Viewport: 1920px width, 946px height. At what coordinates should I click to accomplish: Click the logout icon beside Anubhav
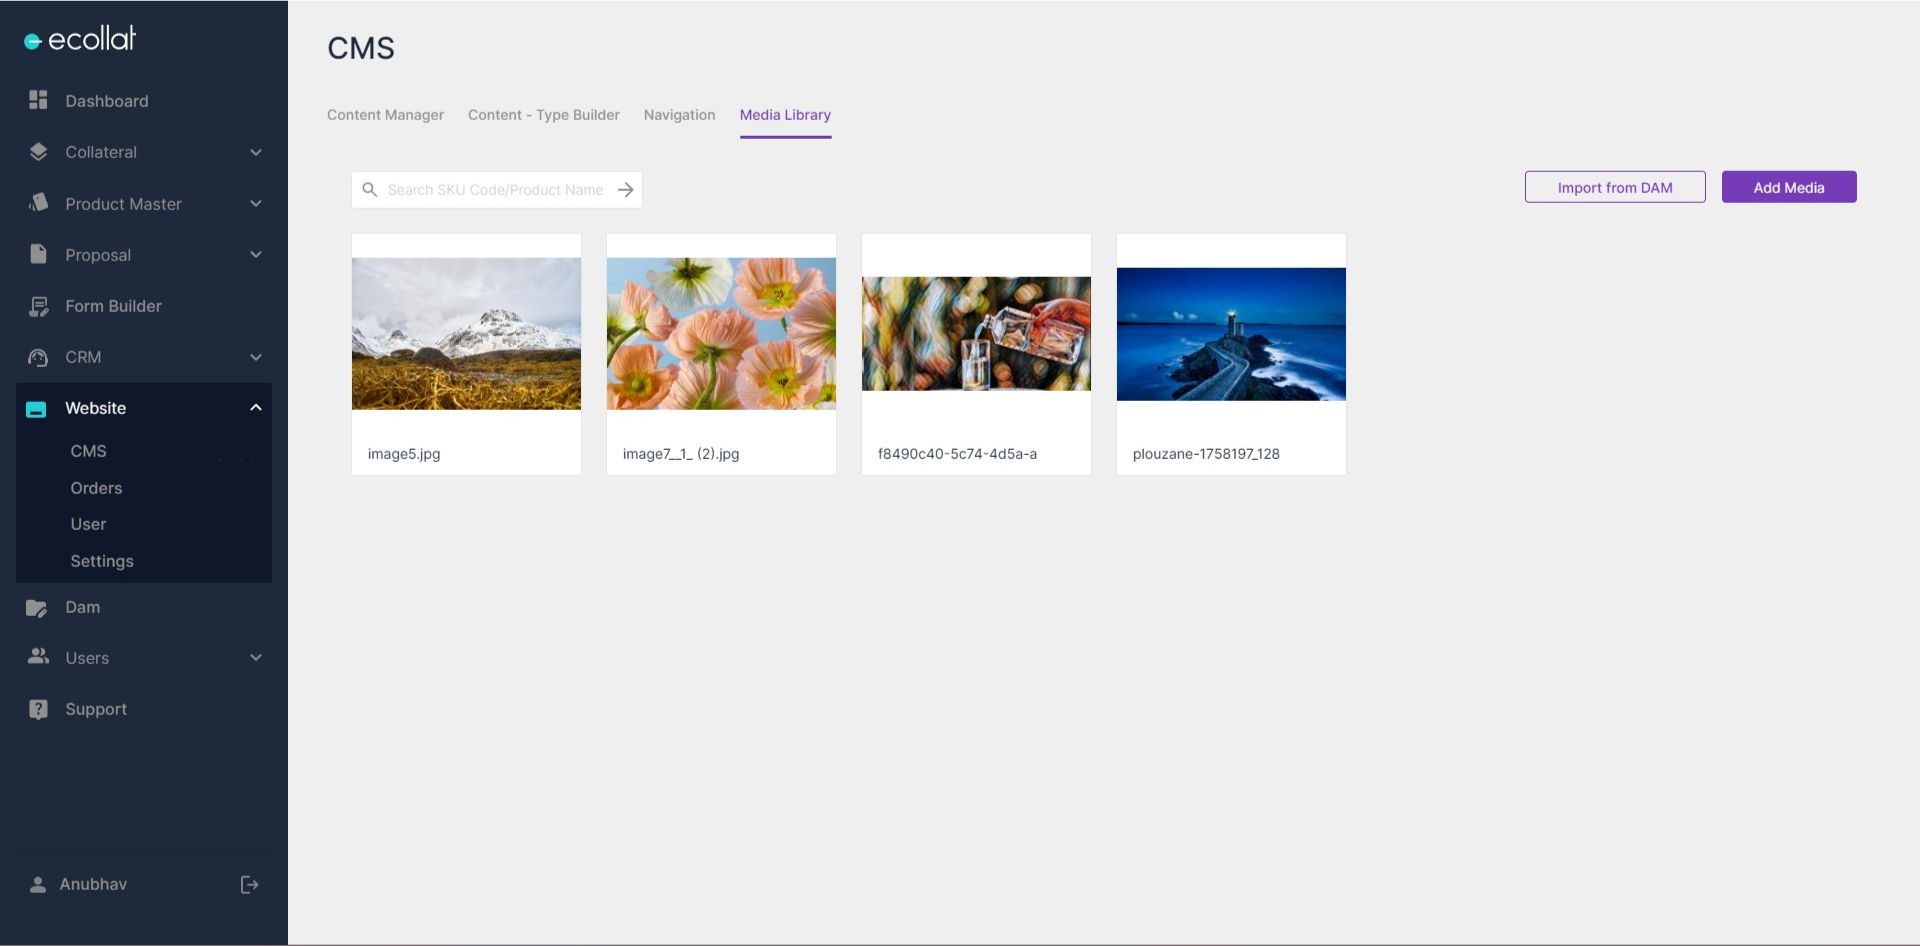point(249,884)
